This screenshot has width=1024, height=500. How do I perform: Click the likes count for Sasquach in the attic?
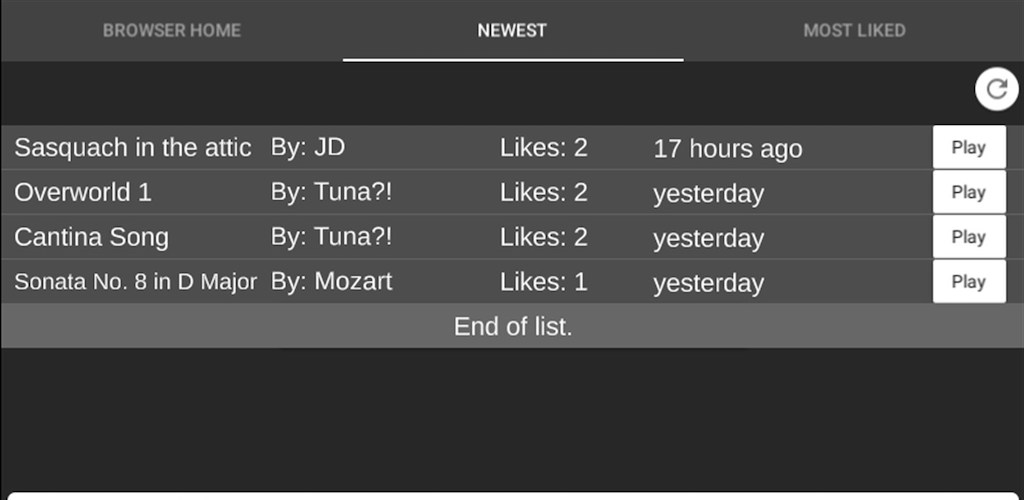pos(544,148)
